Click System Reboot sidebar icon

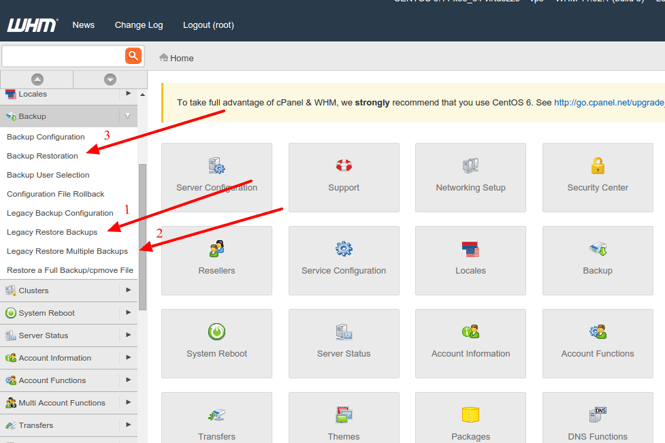coord(11,313)
